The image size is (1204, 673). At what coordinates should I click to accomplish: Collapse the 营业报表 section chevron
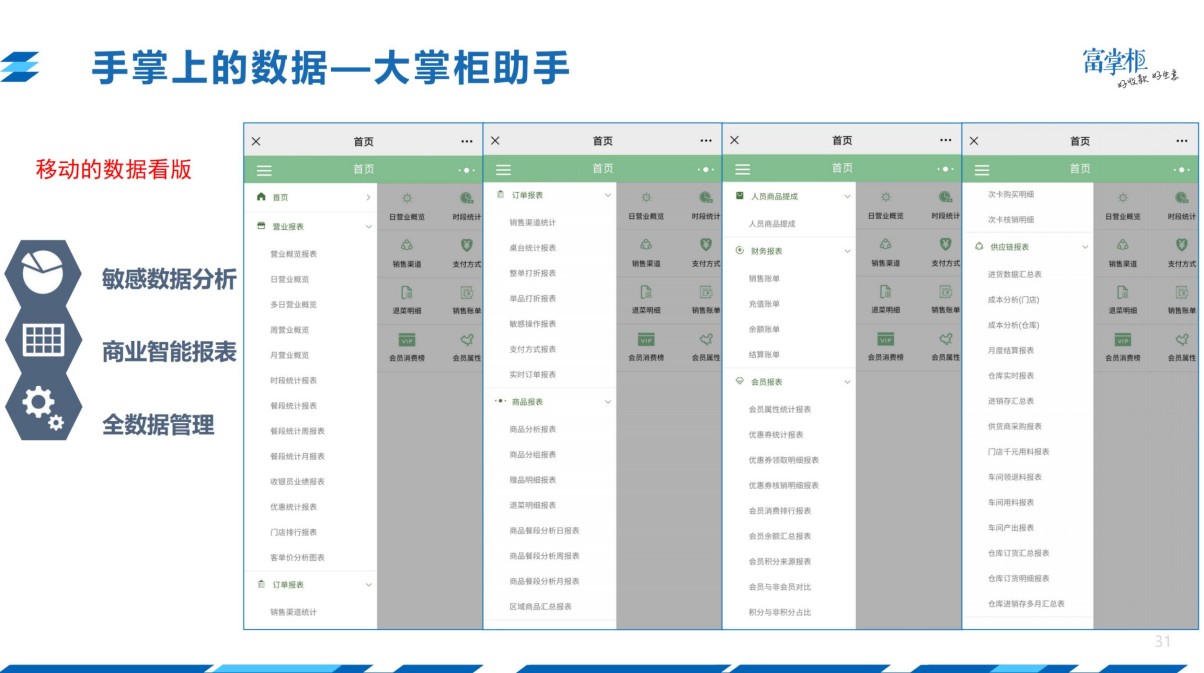[366, 226]
